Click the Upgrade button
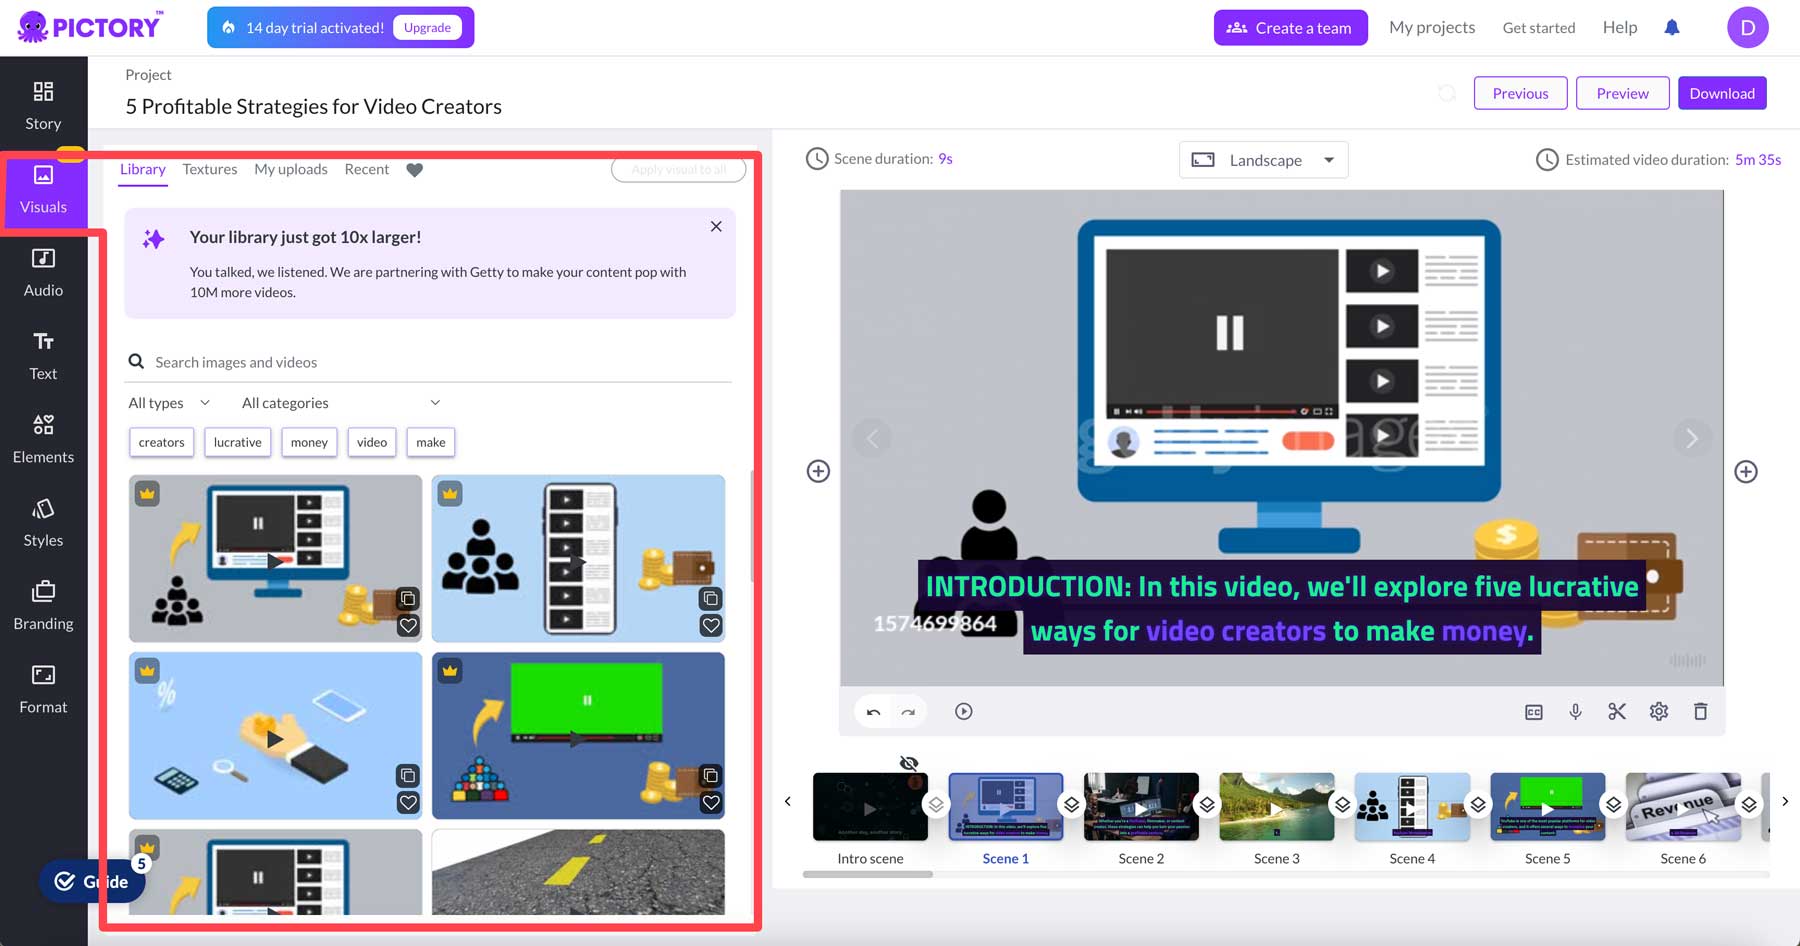This screenshot has width=1800, height=946. 427,28
